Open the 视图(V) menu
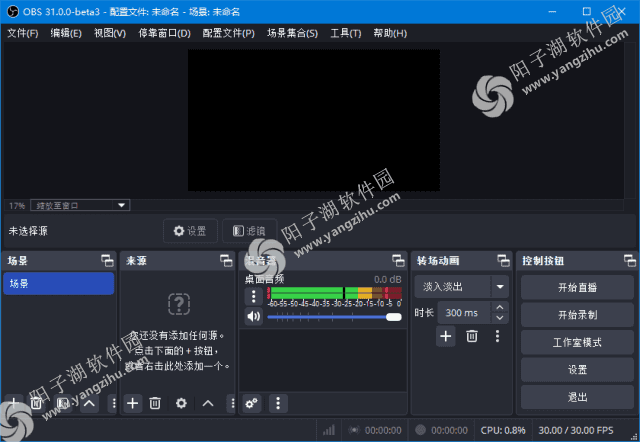The width and height of the screenshot is (640, 442). tap(110, 33)
